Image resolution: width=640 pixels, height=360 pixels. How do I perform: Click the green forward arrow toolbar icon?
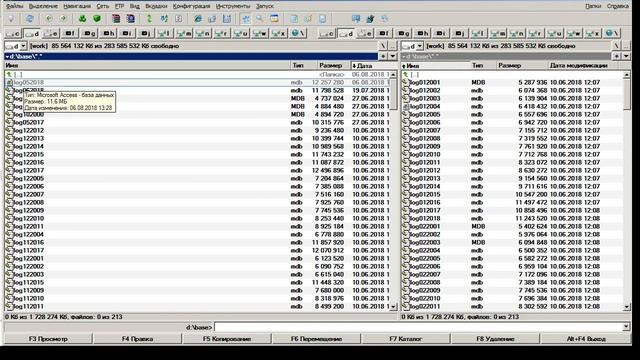(x=63, y=19)
